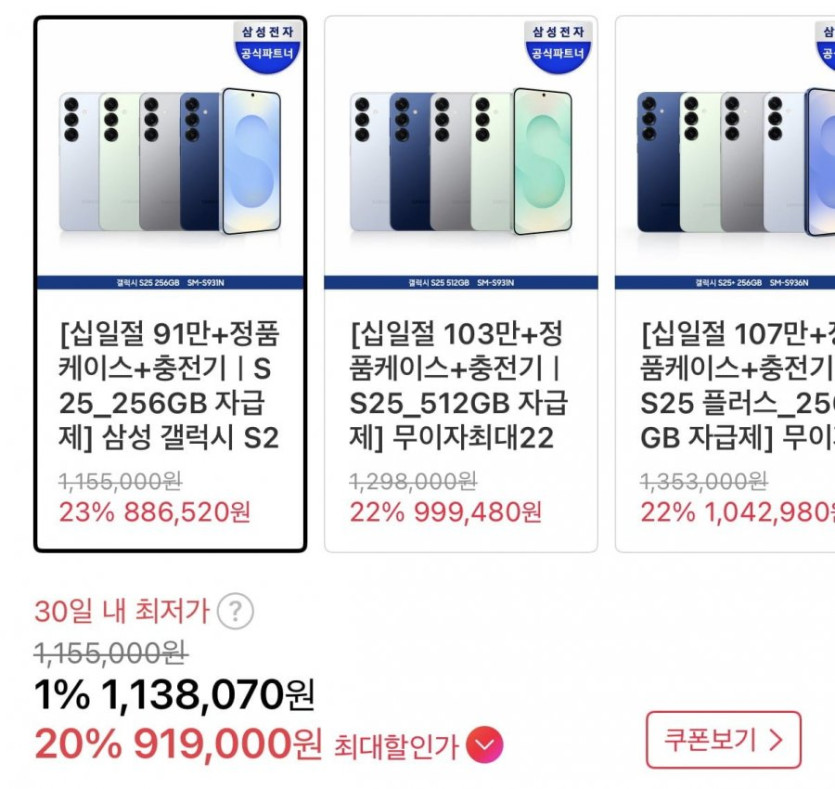Select the S25 512GB product card image
Screen dimensions: 835x789
point(460,160)
